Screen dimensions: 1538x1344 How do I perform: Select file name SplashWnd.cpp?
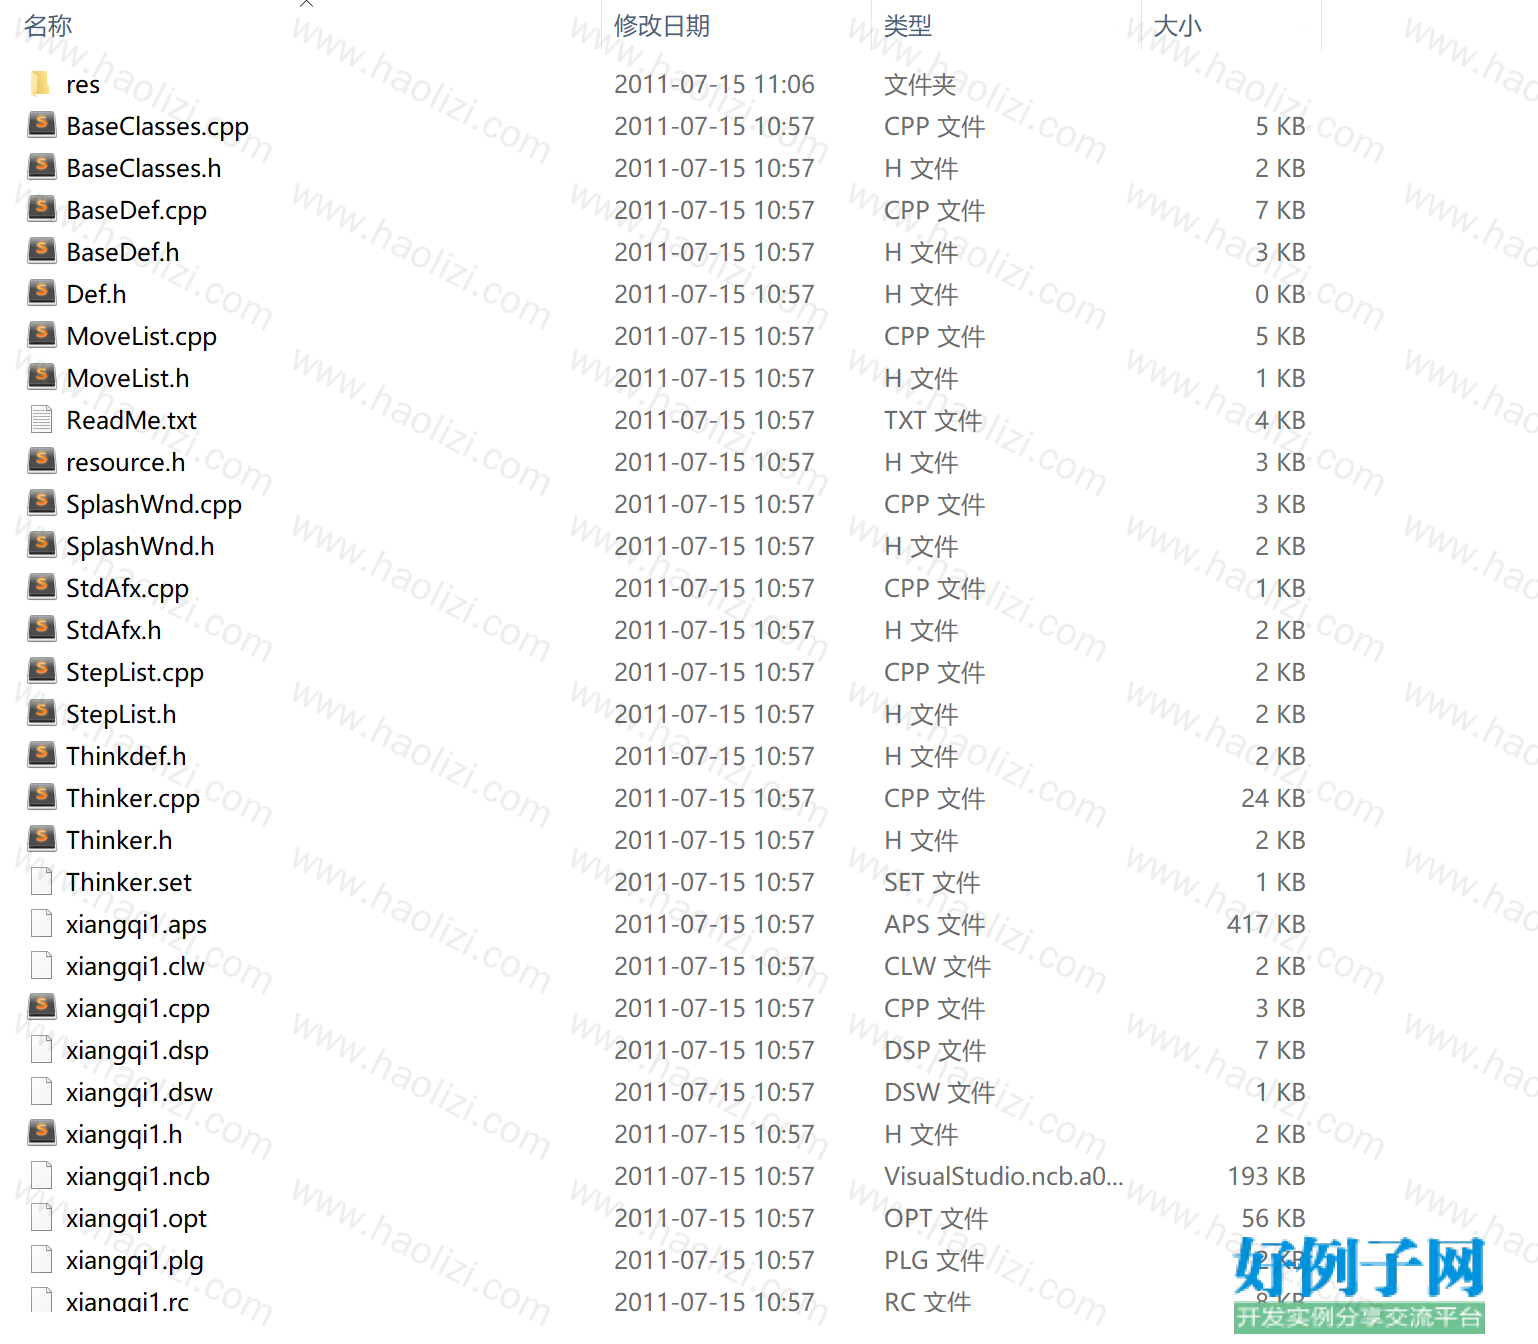pyautogui.click(x=154, y=505)
